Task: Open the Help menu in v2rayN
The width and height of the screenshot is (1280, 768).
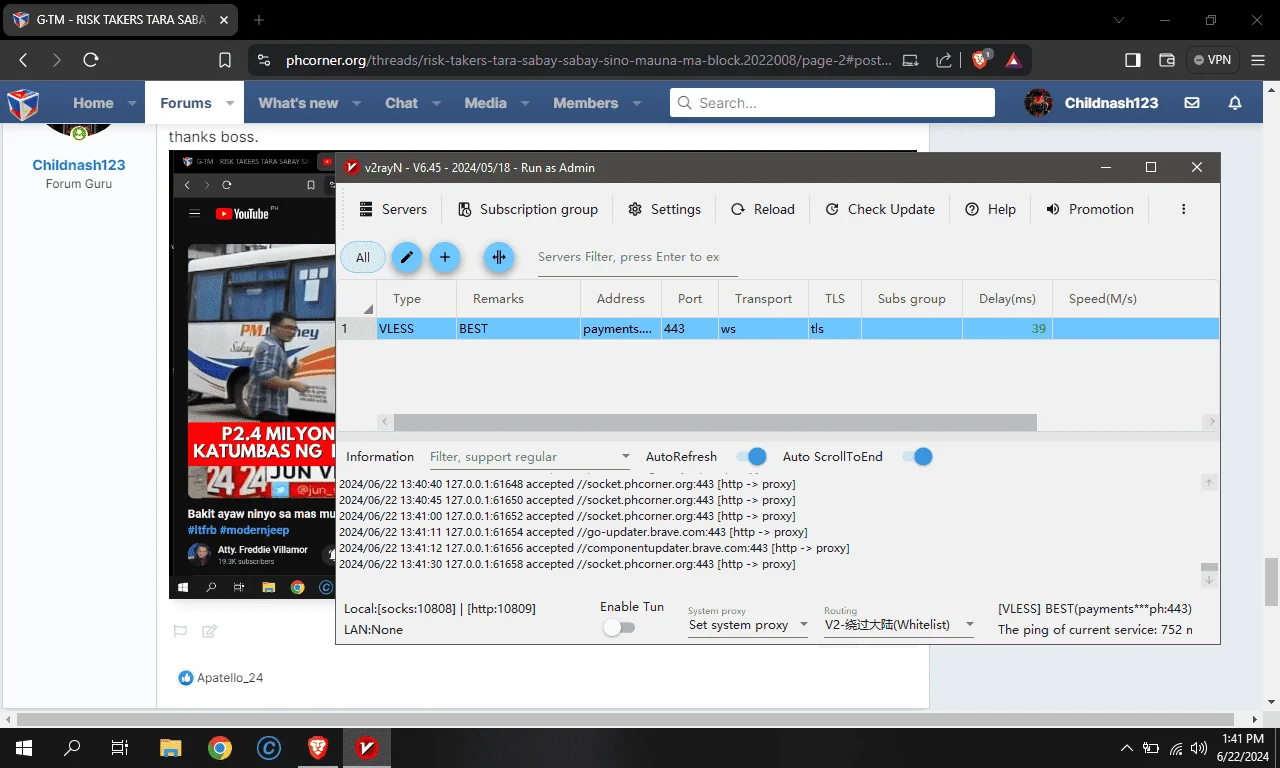Action: click(990, 209)
